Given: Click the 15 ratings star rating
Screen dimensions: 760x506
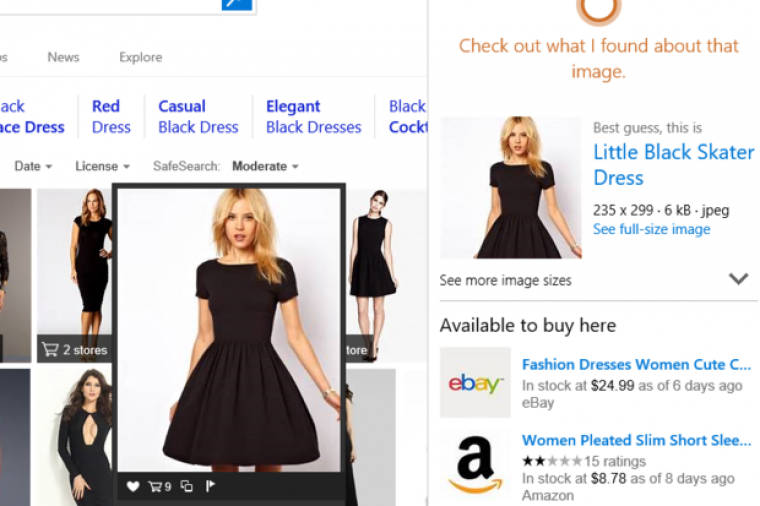Looking at the screenshot, I should tap(584, 461).
